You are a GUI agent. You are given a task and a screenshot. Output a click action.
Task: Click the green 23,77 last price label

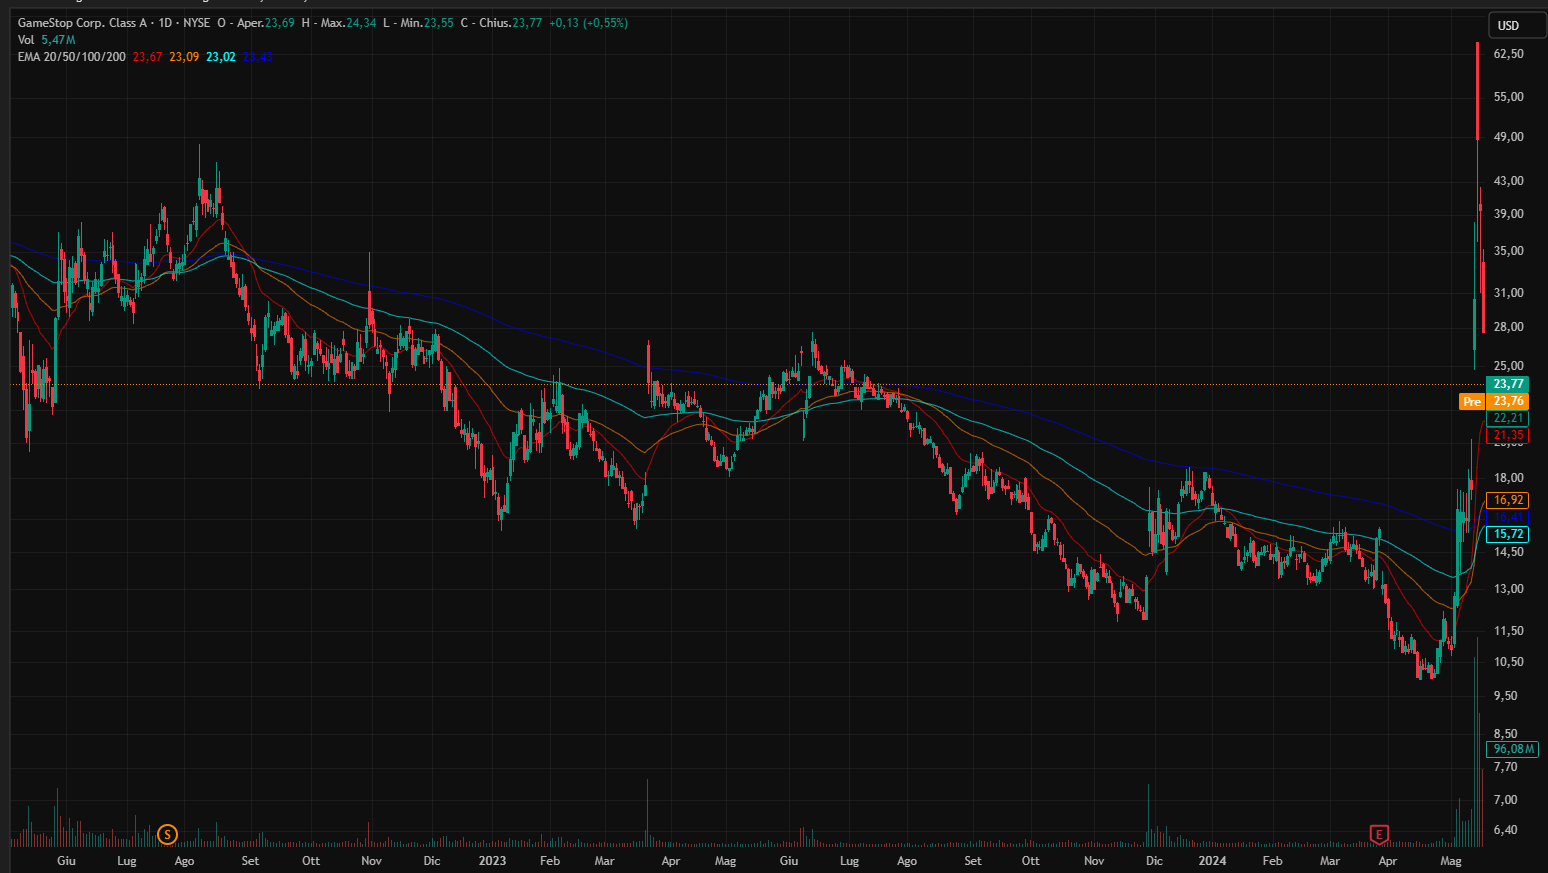(1508, 384)
